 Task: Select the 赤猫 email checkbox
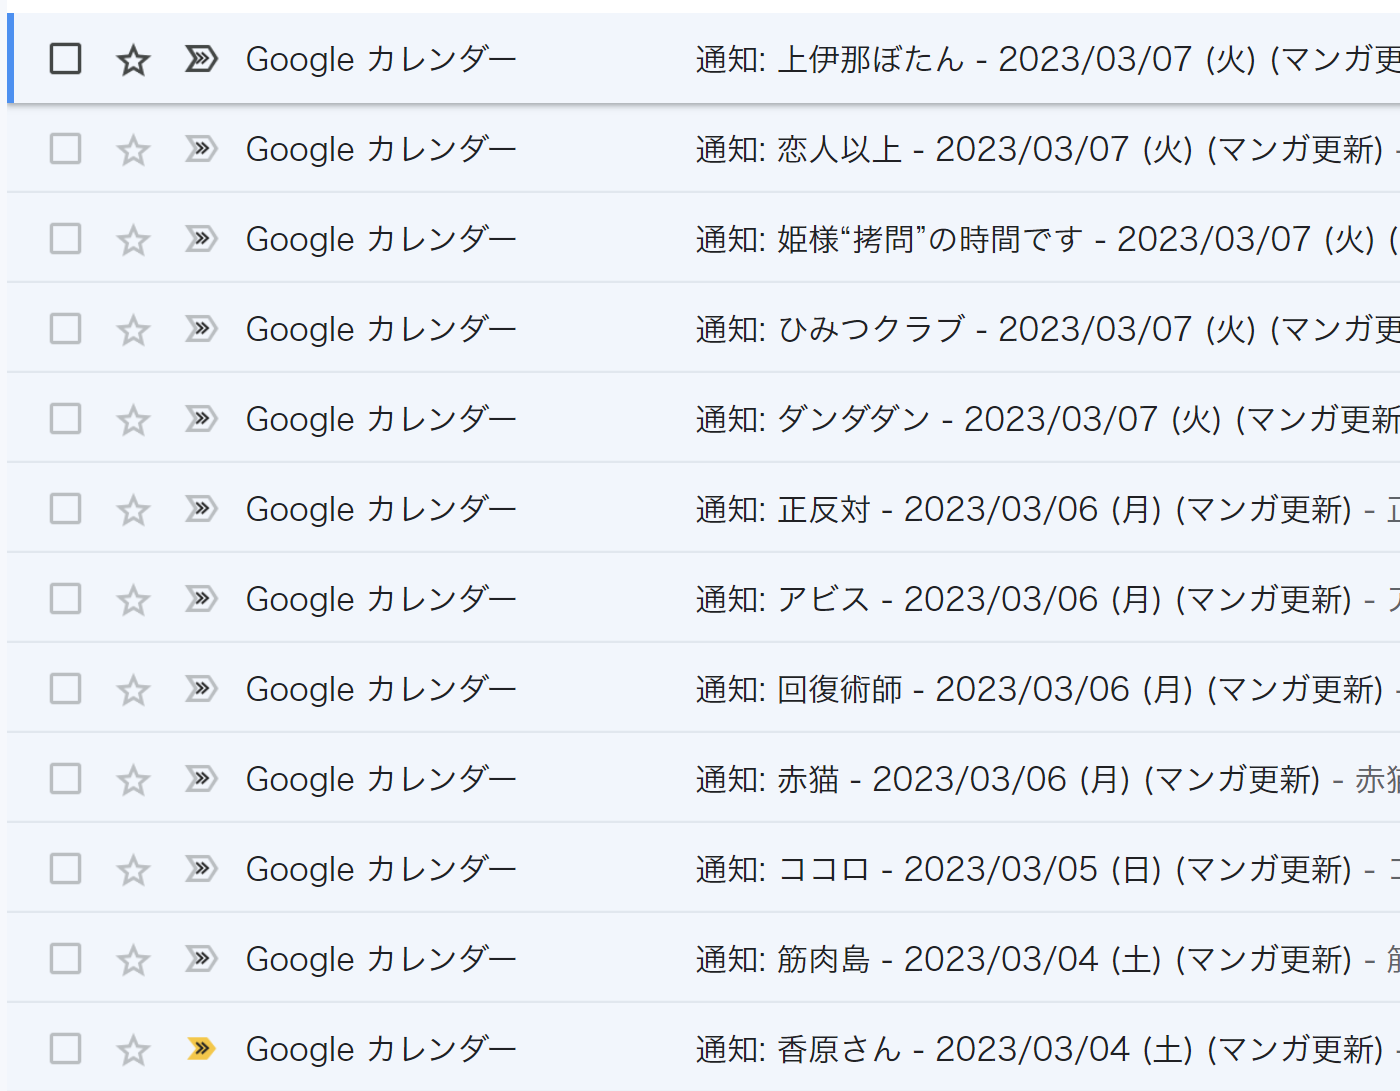[66, 779]
